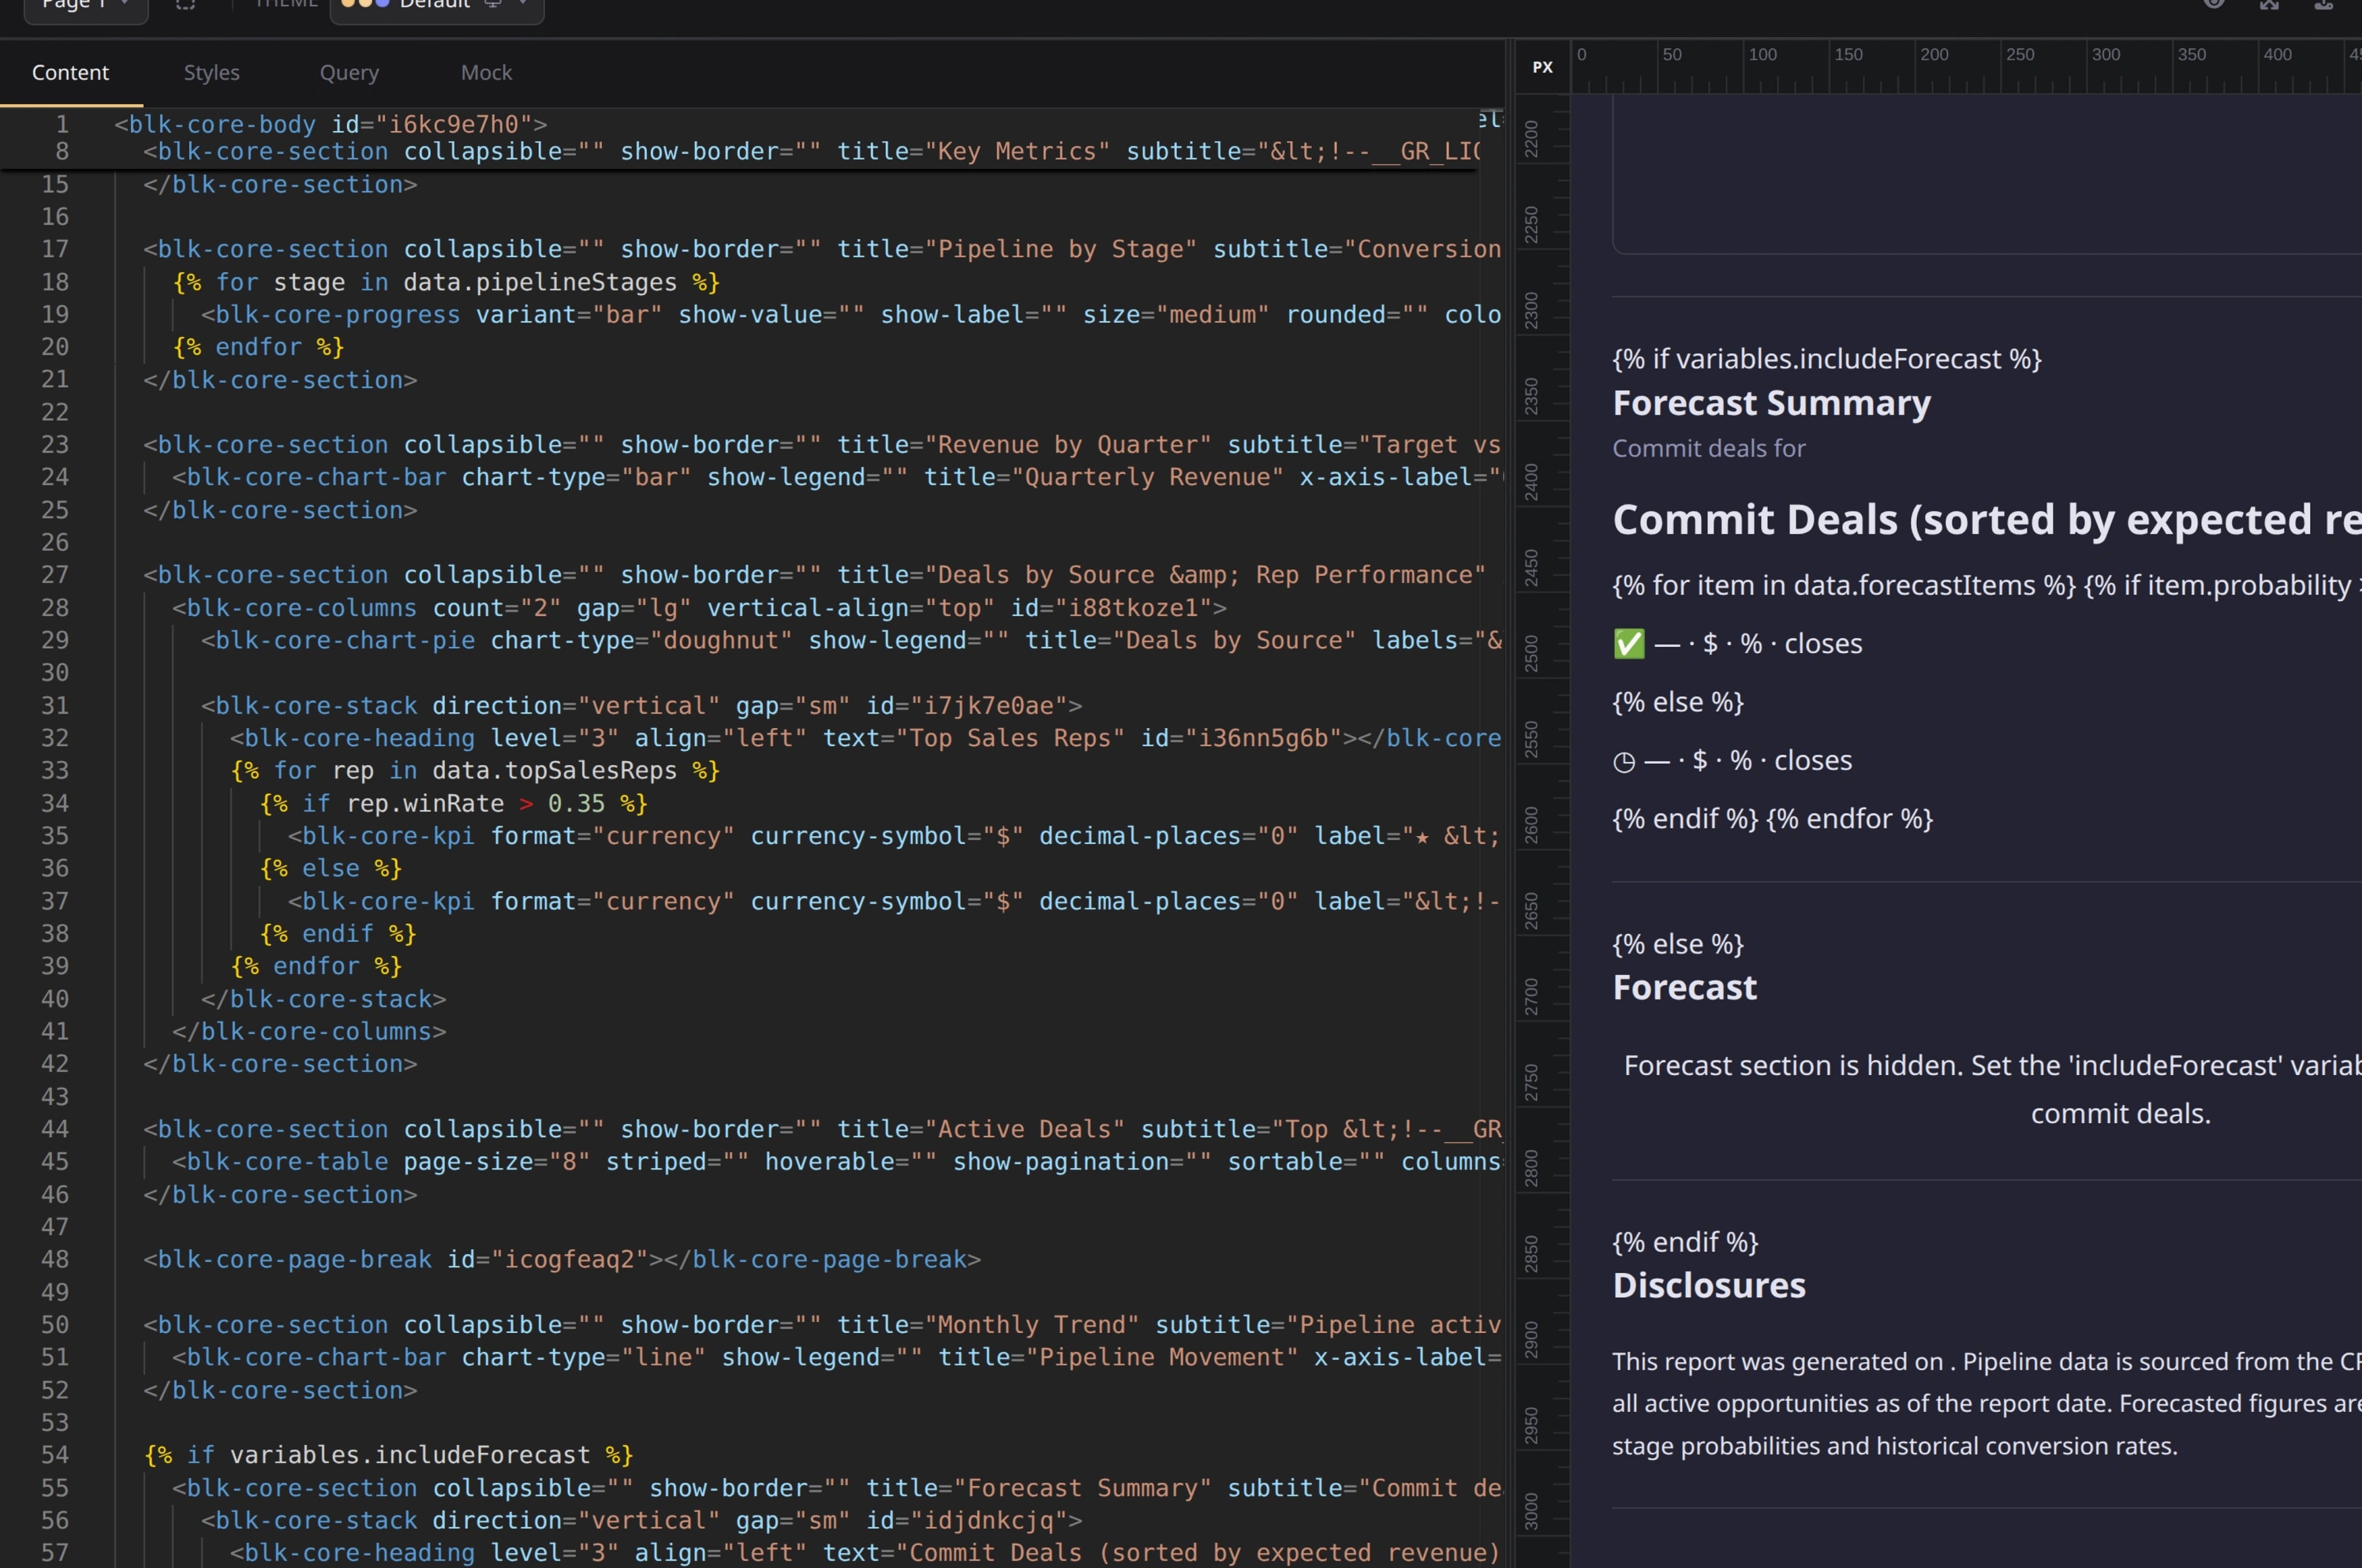This screenshot has width=2362, height=1568.
Task: Click the horizontal ruler at the 200 mark
Action: point(1934,55)
